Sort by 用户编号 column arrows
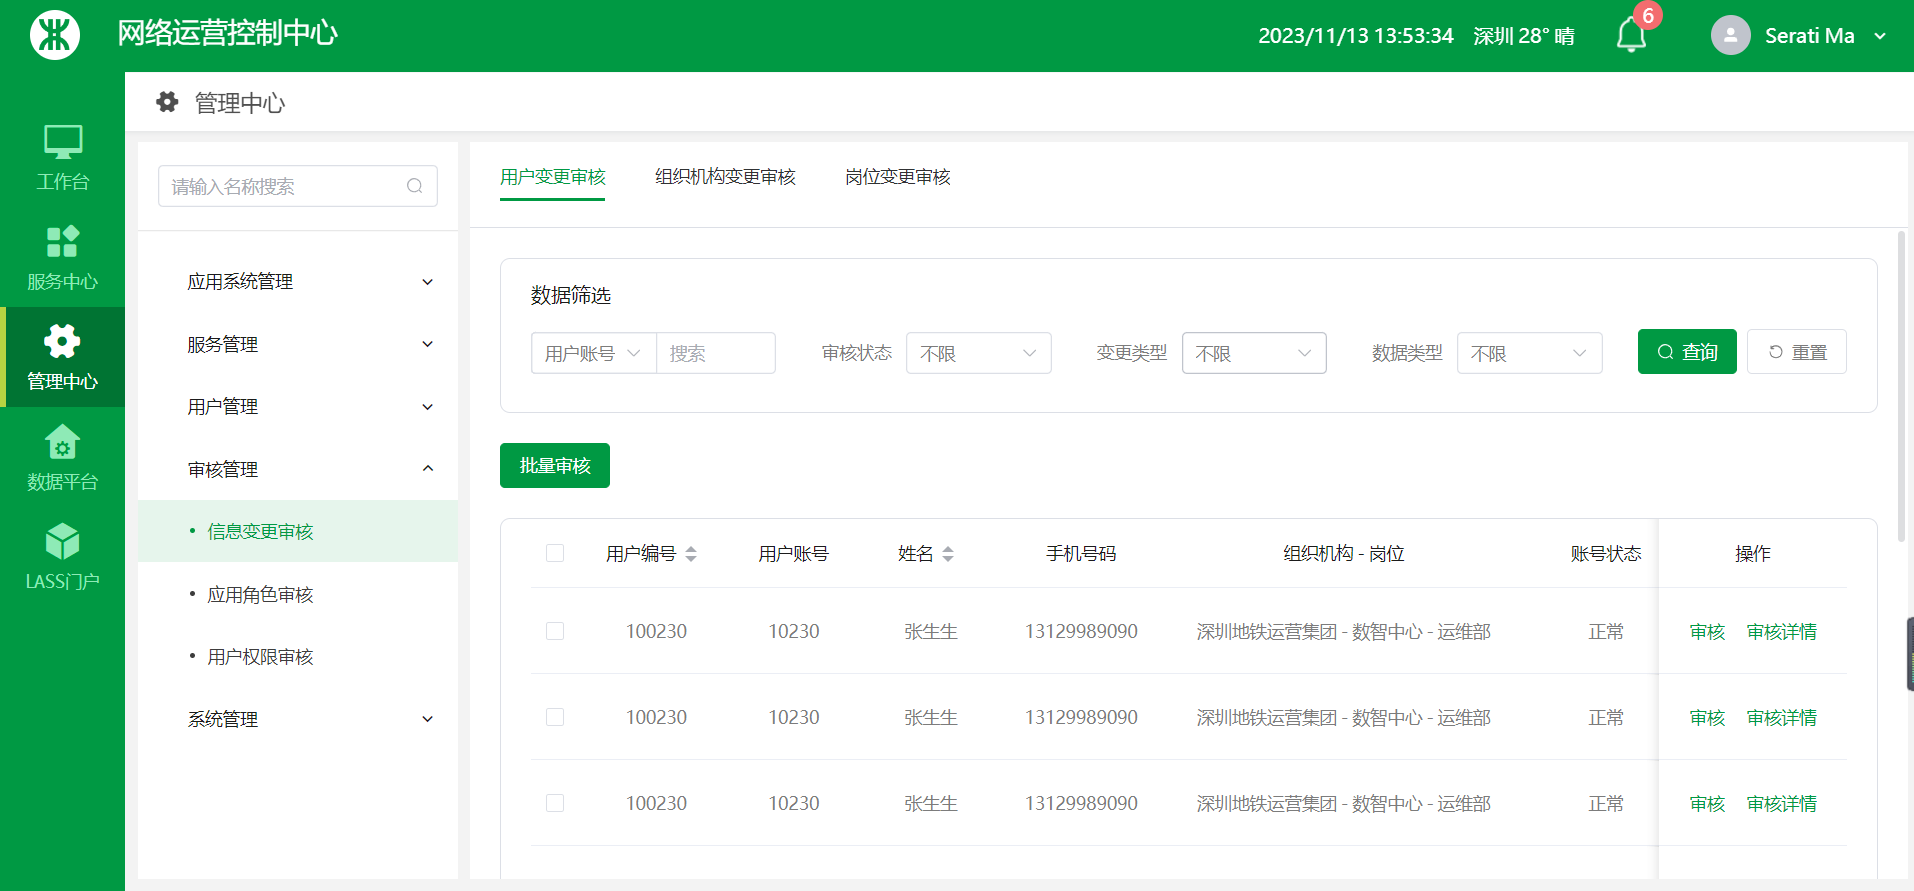The height and width of the screenshot is (891, 1914). [691, 554]
